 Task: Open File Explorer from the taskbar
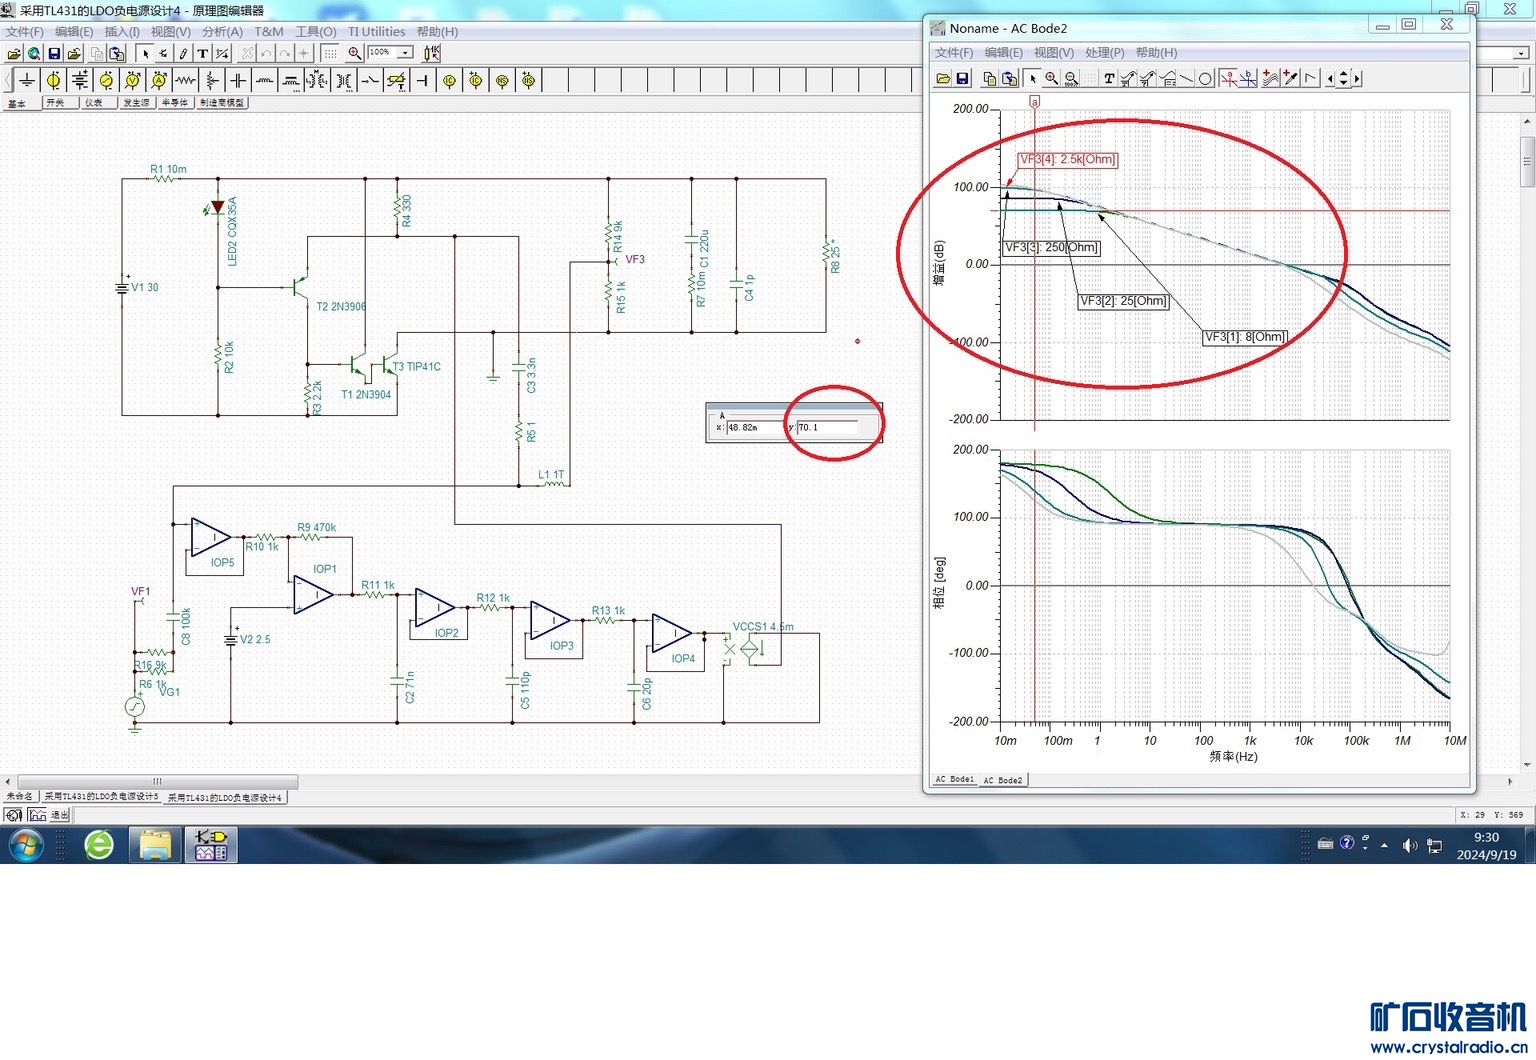tap(155, 845)
